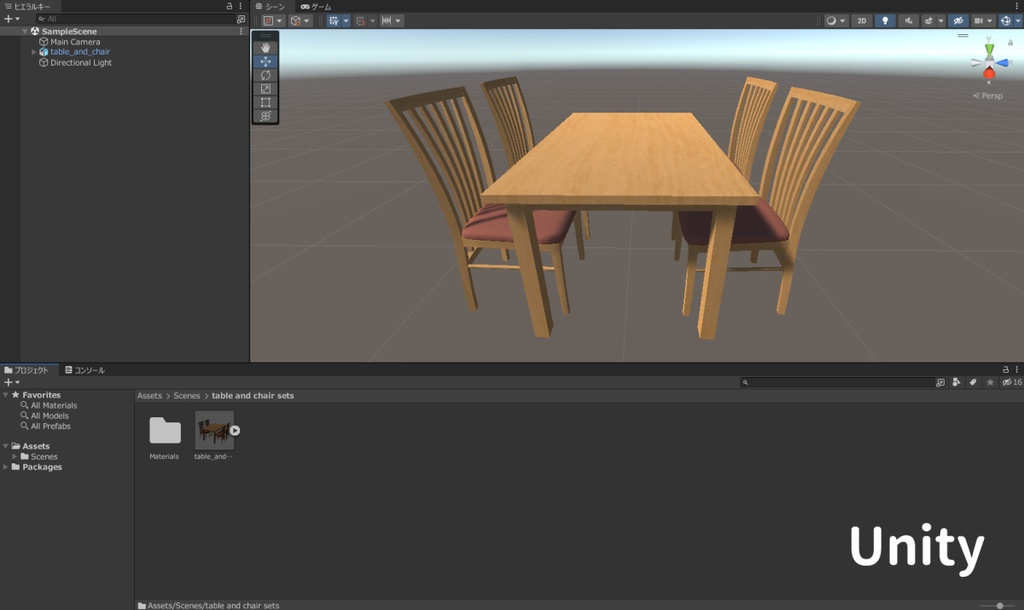Collapse the Assets folder tree
Viewport: 1024px width, 610px height.
click(x=8, y=446)
